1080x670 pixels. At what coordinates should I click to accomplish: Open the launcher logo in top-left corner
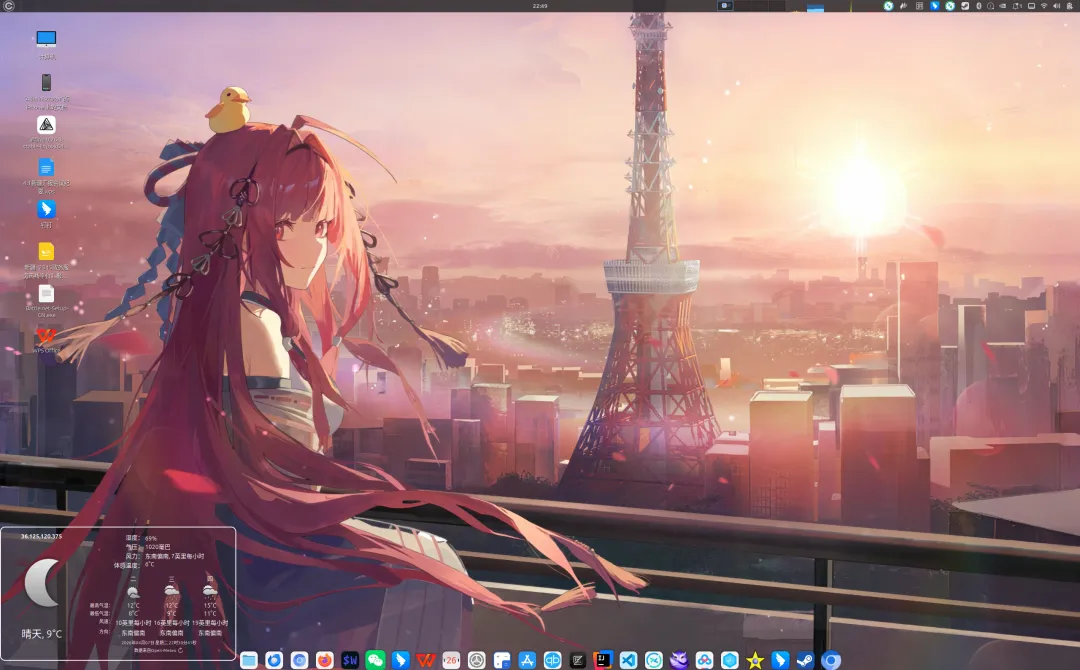pos(9,6)
